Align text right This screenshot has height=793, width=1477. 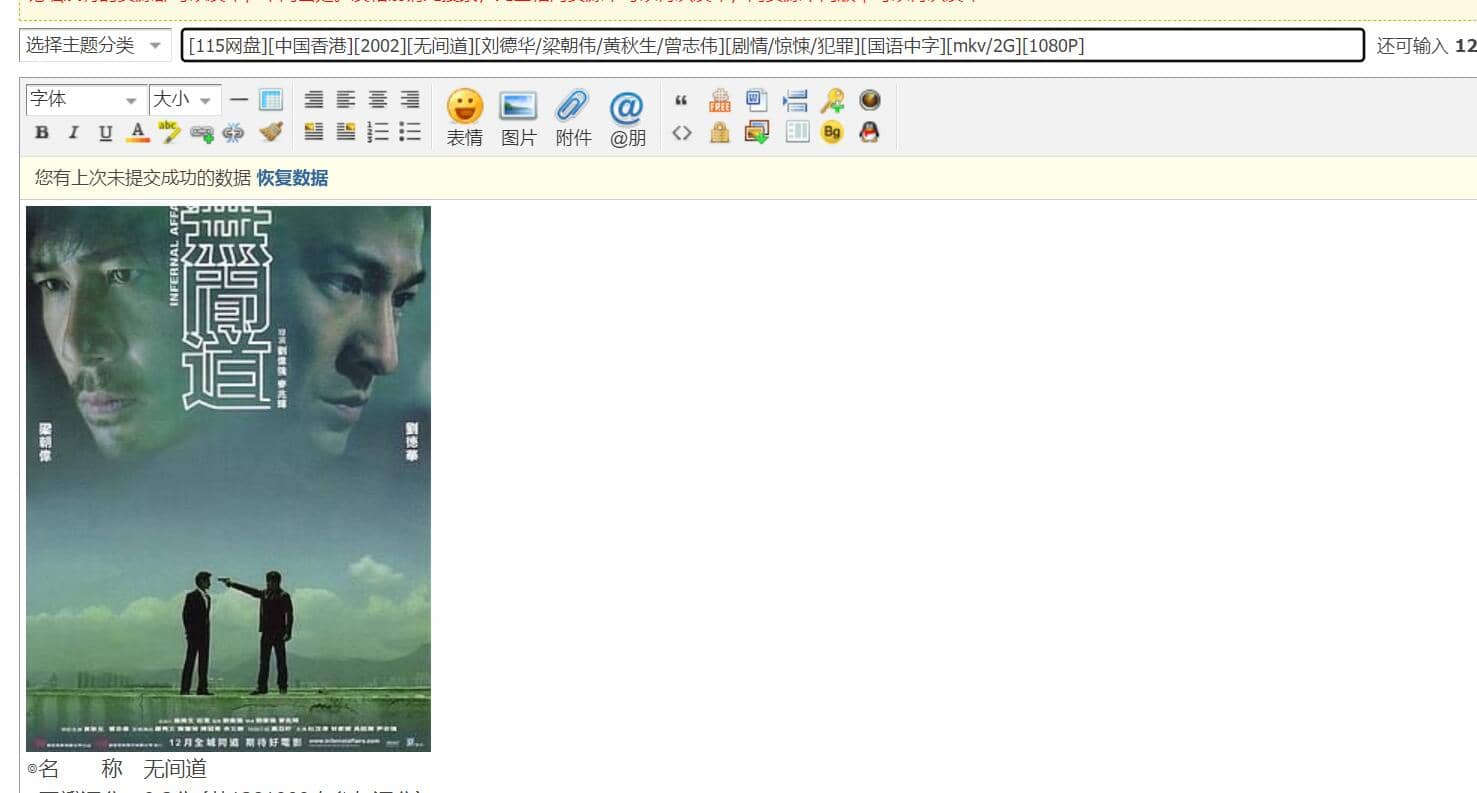point(410,100)
